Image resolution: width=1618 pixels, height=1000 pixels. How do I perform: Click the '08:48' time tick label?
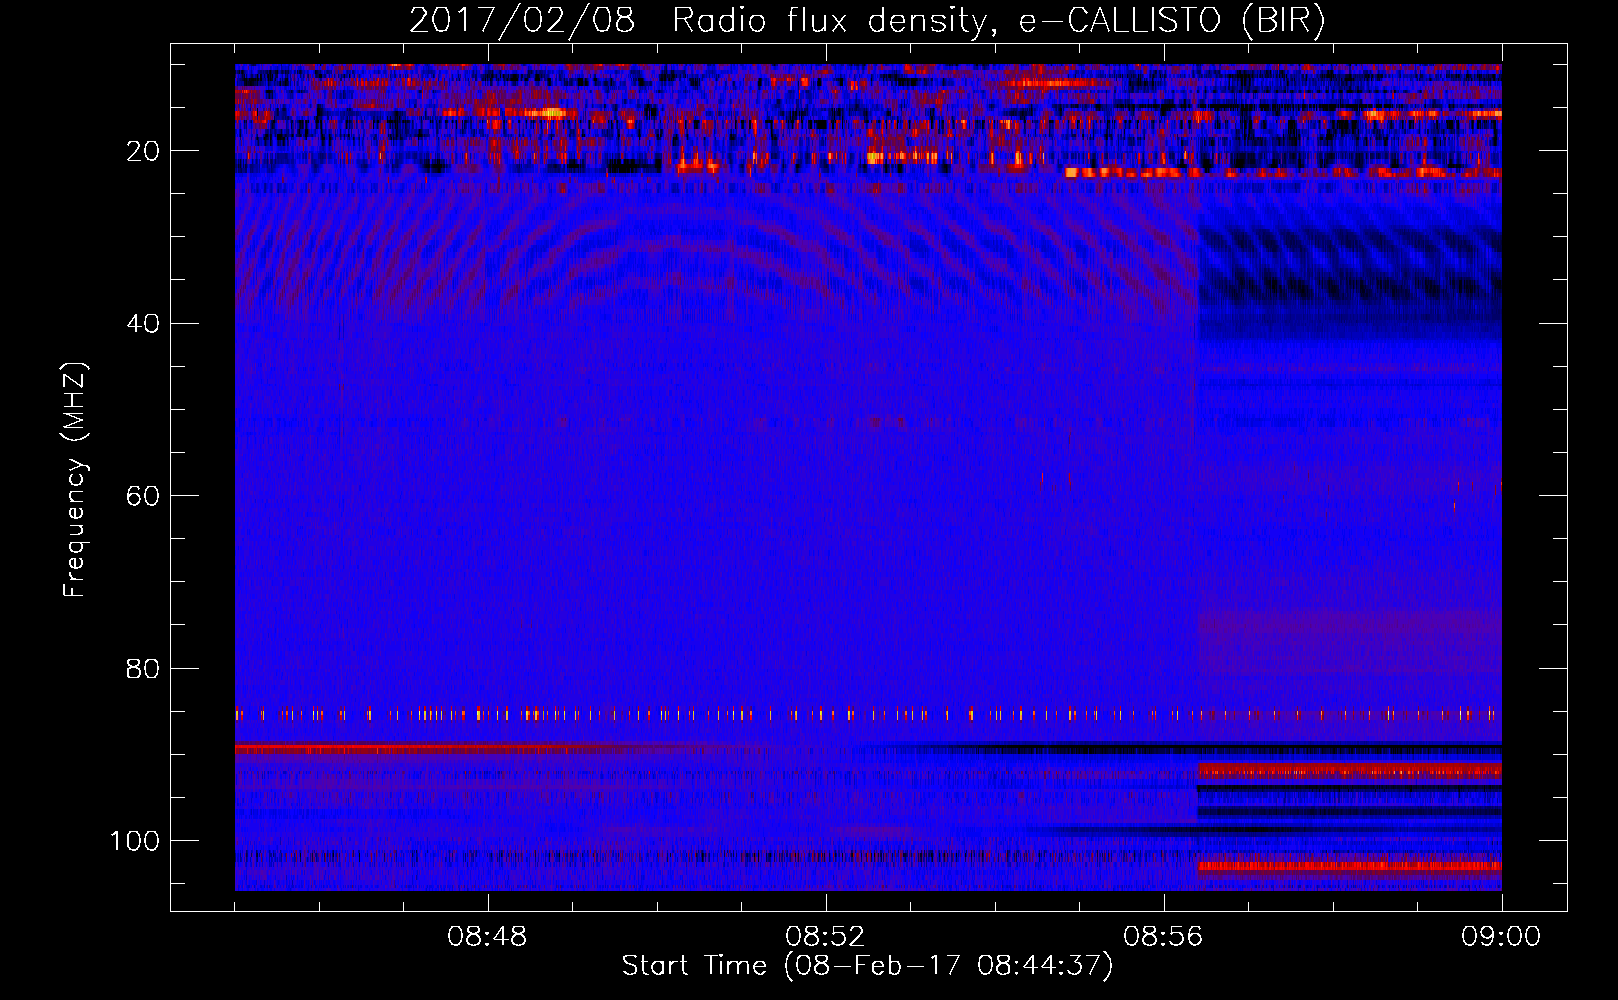(487, 937)
